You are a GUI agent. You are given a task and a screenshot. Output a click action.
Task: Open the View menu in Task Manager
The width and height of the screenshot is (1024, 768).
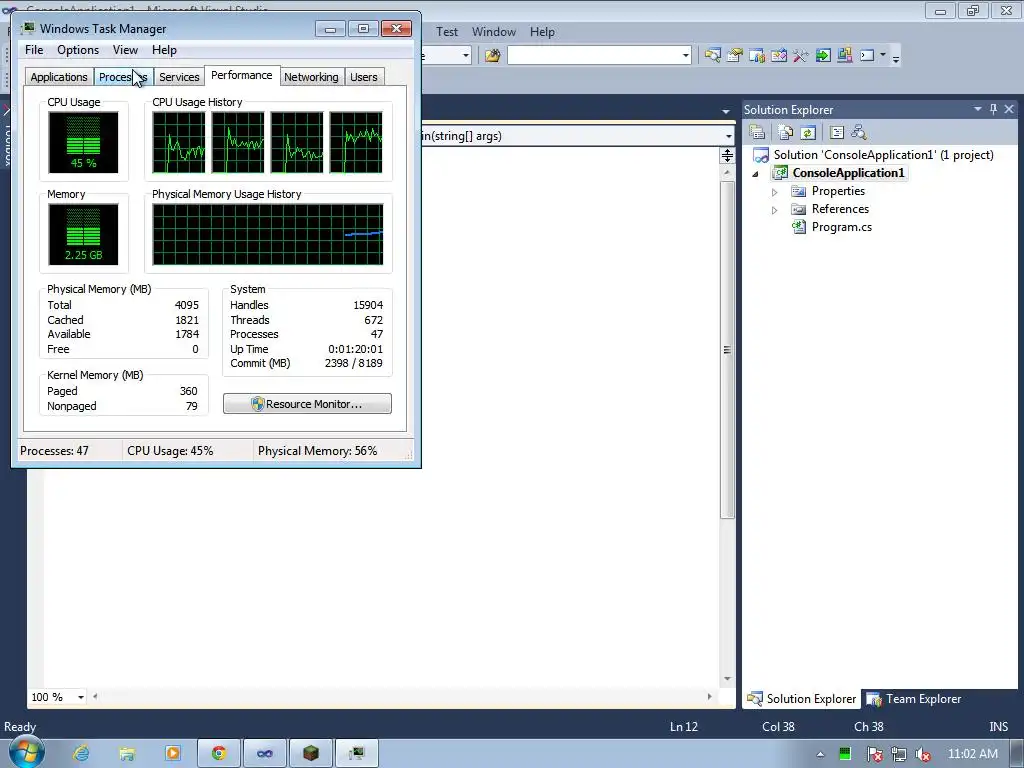pyautogui.click(x=125, y=50)
